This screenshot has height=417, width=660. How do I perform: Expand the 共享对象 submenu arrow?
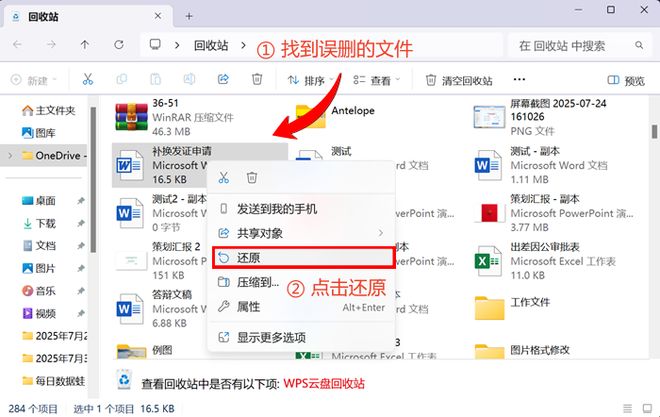tap(381, 233)
